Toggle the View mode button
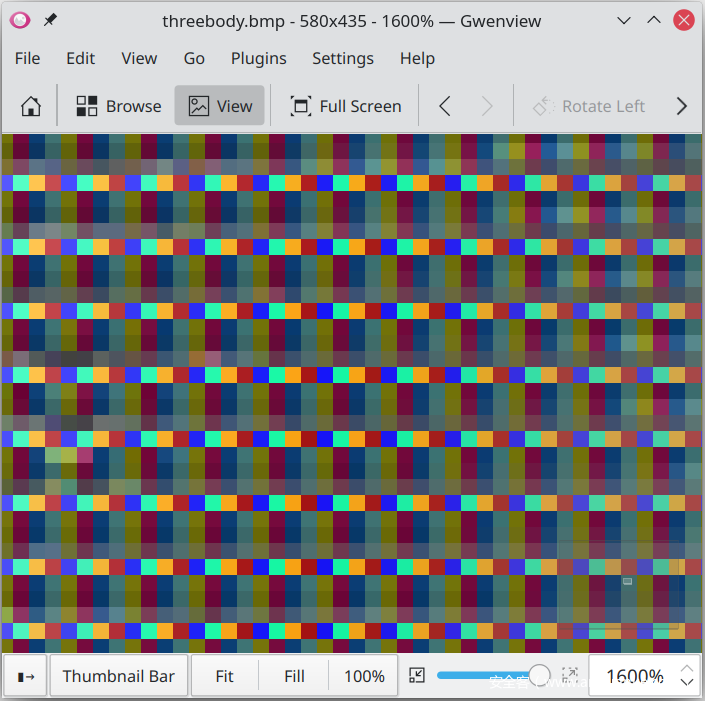 tap(220, 106)
